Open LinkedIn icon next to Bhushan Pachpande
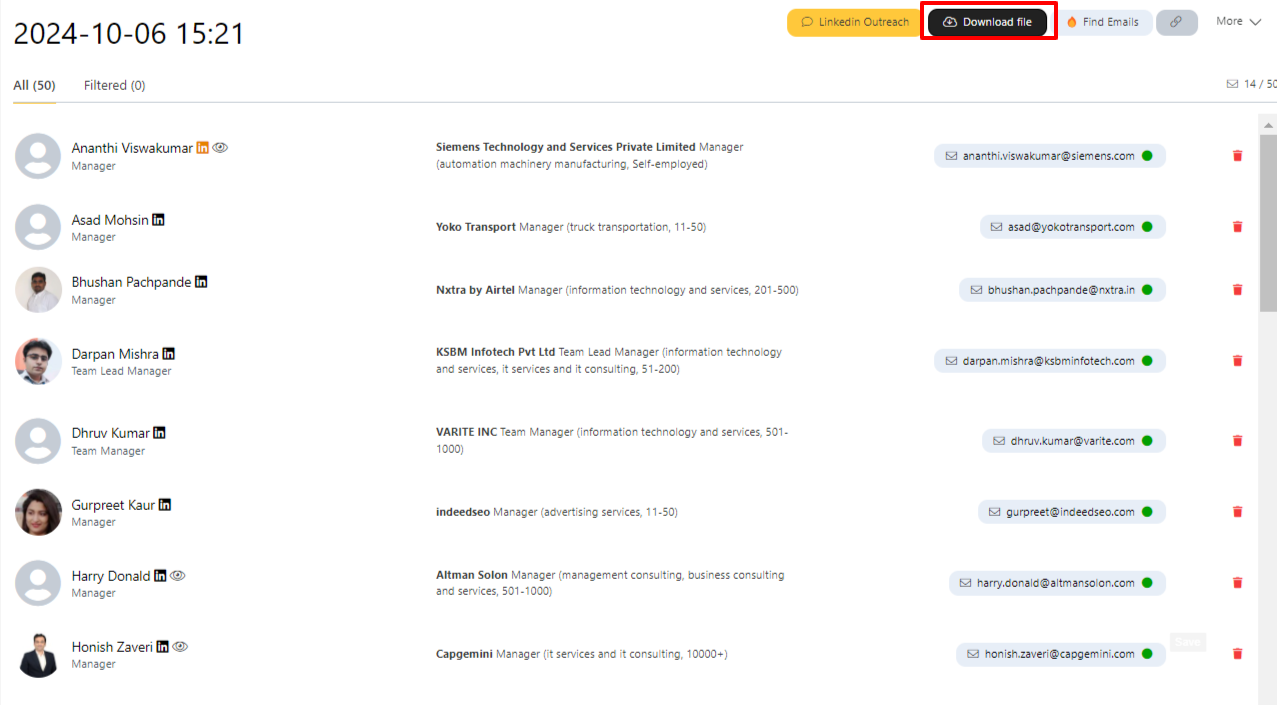1277x705 pixels. pyautogui.click(x=201, y=282)
